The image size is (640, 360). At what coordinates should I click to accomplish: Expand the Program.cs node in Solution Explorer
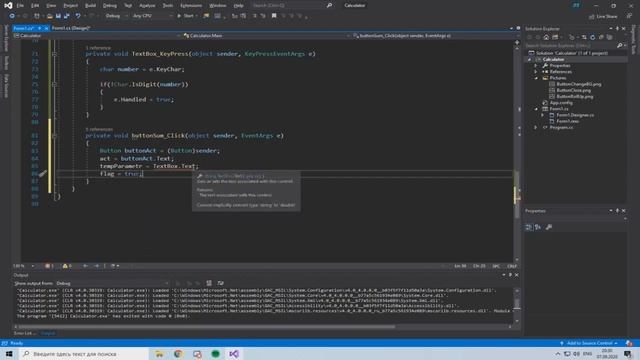coord(536,127)
